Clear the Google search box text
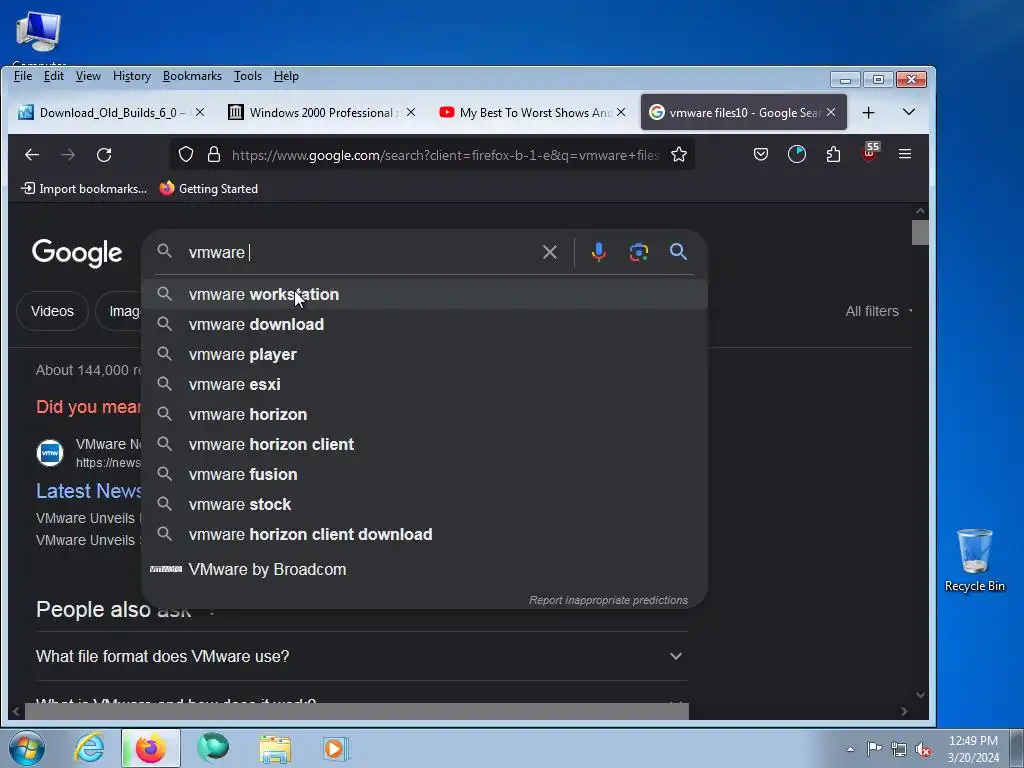Screen dimensions: 1024x768 (549, 252)
